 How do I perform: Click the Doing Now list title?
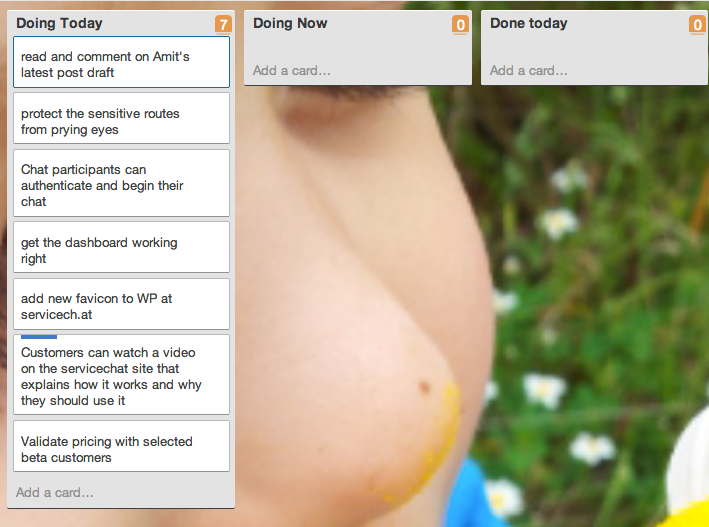290,24
